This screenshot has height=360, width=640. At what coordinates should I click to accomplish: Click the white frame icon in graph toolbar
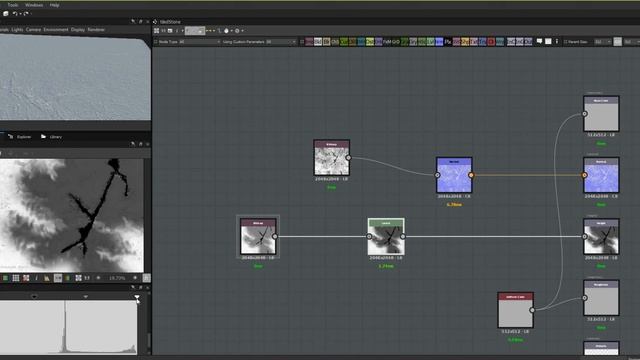coord(548,41)
